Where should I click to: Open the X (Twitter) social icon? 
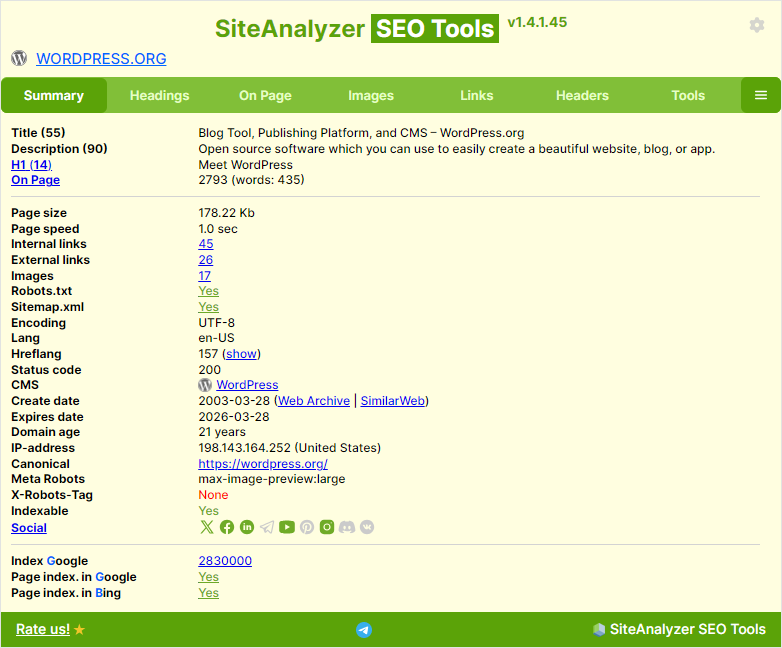pyautogui.click(x=206, y=527)
